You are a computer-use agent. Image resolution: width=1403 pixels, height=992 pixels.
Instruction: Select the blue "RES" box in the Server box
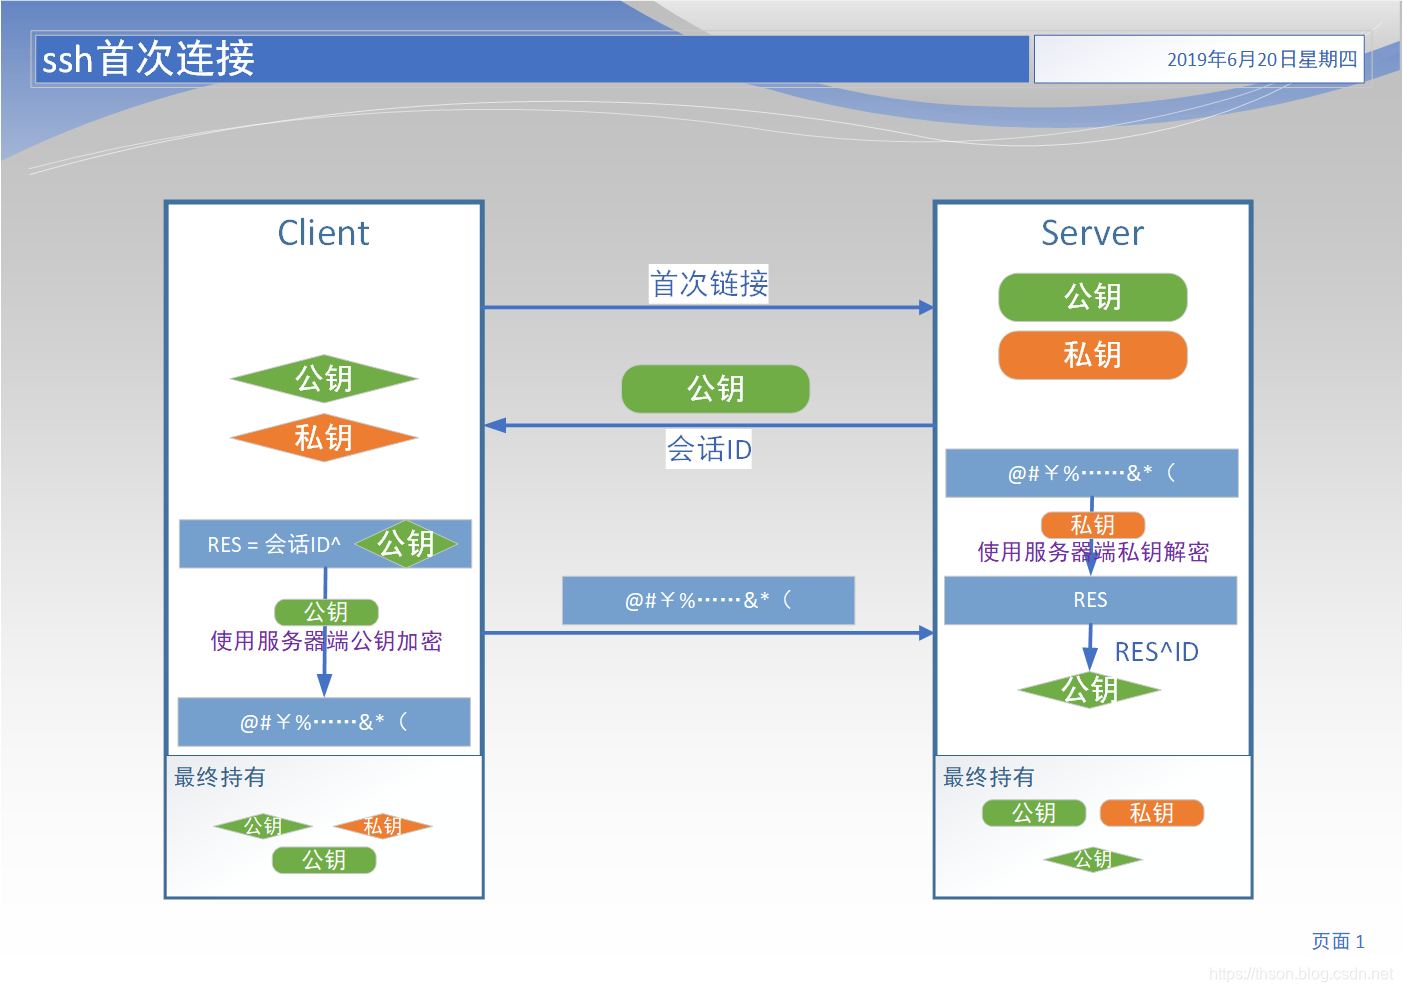tap(1091, 600)
